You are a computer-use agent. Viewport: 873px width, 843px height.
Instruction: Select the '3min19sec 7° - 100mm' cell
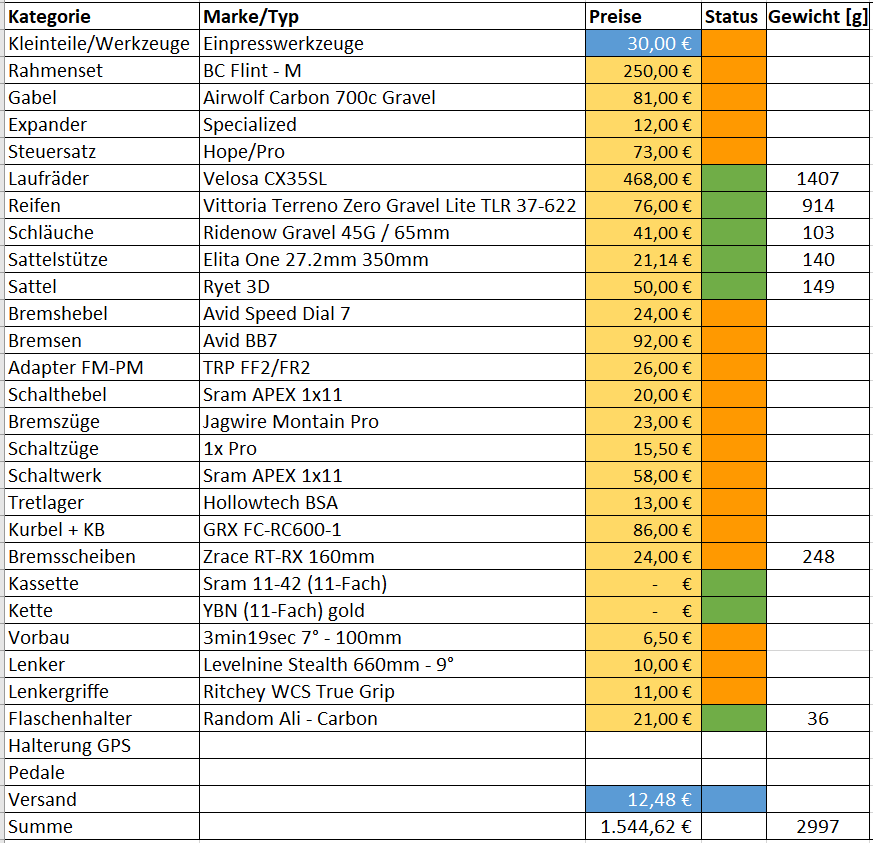[x=392, y=638]
